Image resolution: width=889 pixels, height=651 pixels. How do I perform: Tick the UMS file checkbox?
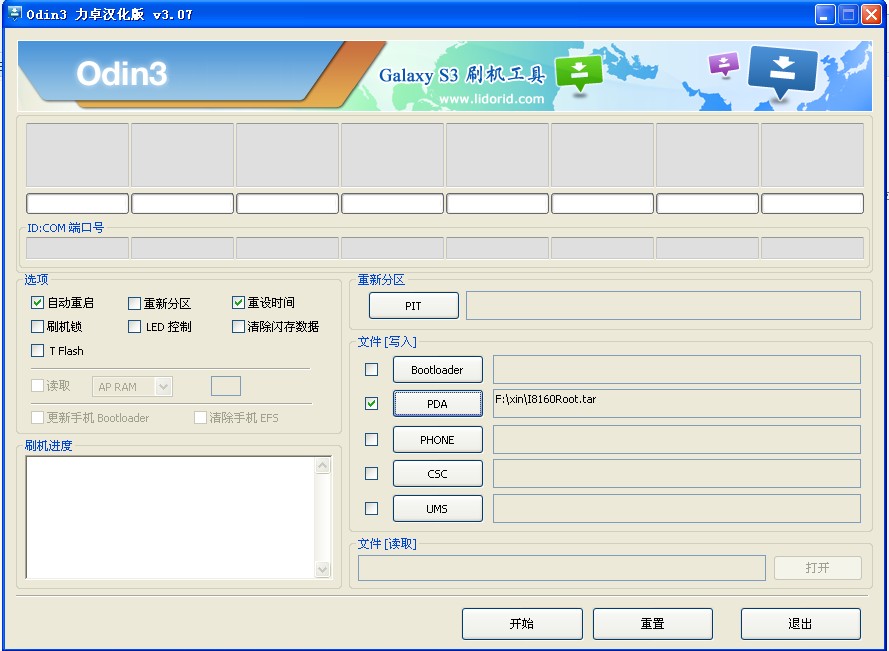(x=371, y=508)
